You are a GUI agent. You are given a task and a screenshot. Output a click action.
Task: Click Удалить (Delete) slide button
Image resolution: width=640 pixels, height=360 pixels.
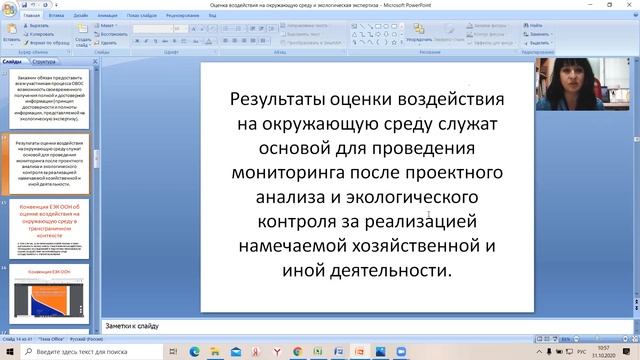point(106,43)
